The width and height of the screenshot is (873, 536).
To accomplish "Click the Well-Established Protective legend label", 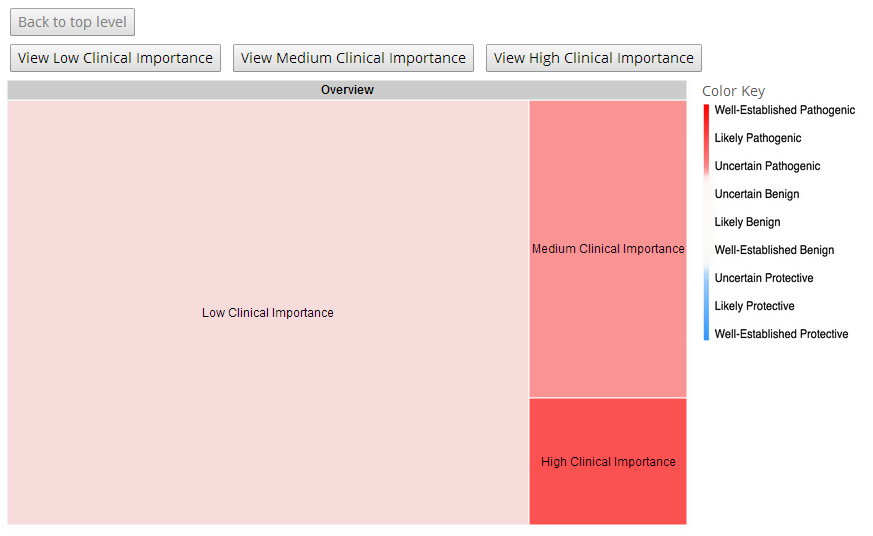I will coord(781,334).
